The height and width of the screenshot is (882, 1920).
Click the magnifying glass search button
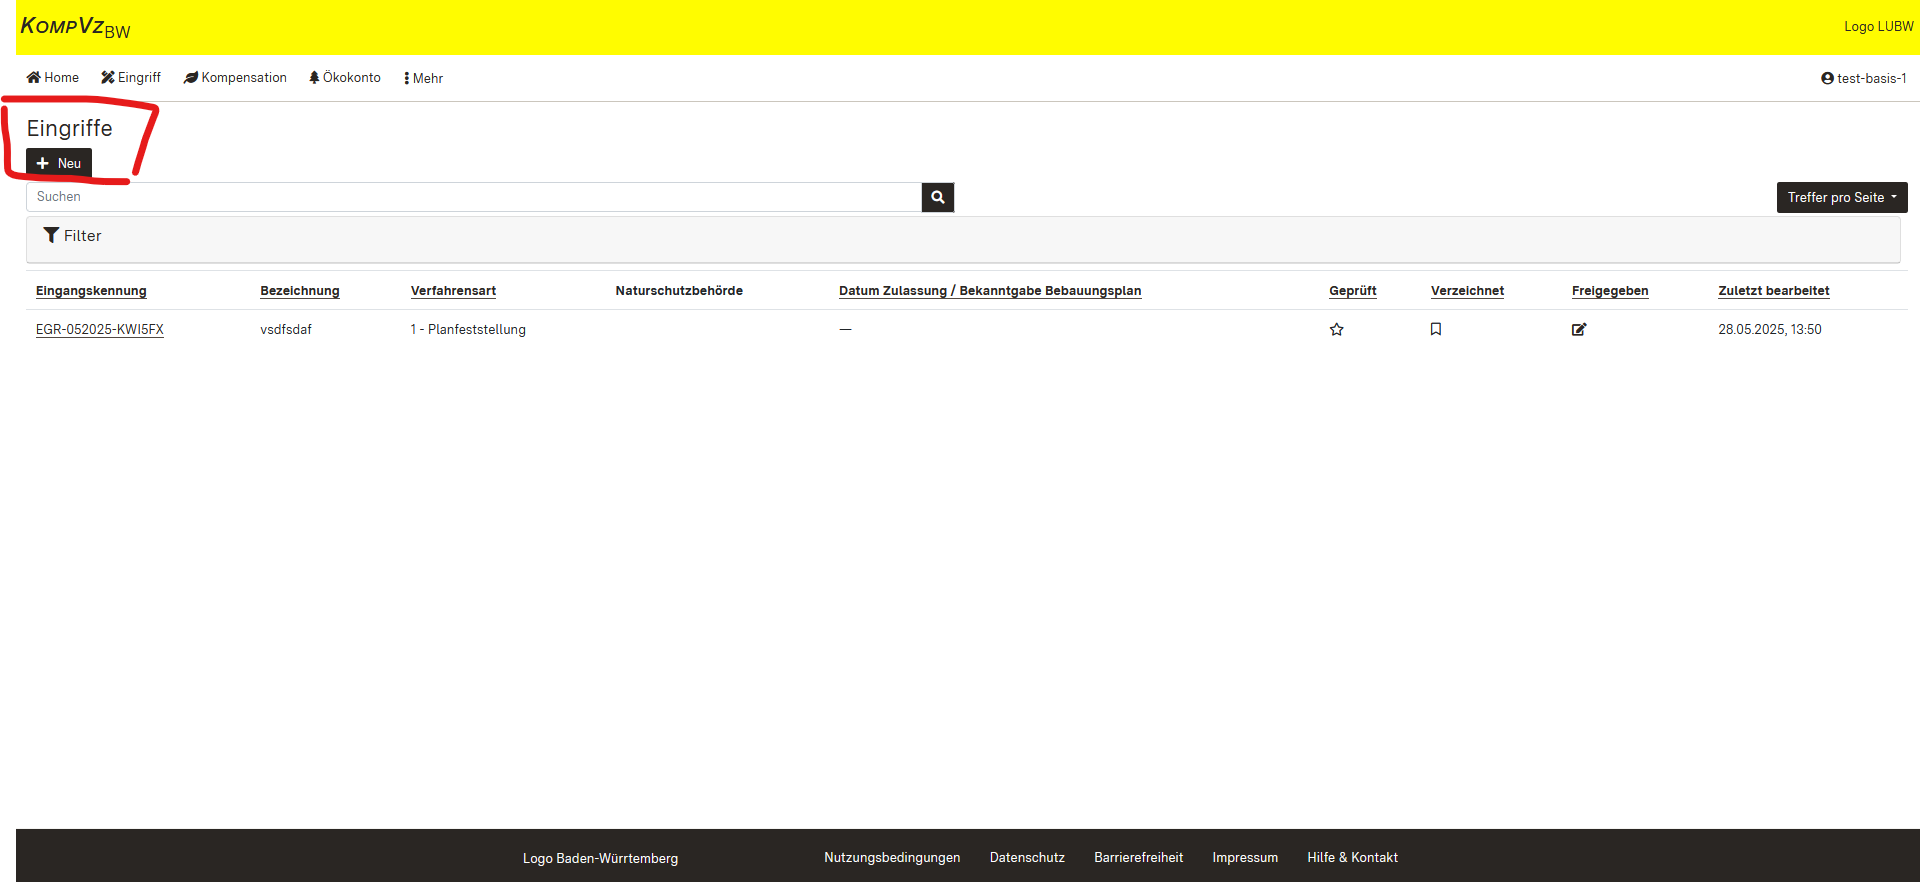pos(937,197)
